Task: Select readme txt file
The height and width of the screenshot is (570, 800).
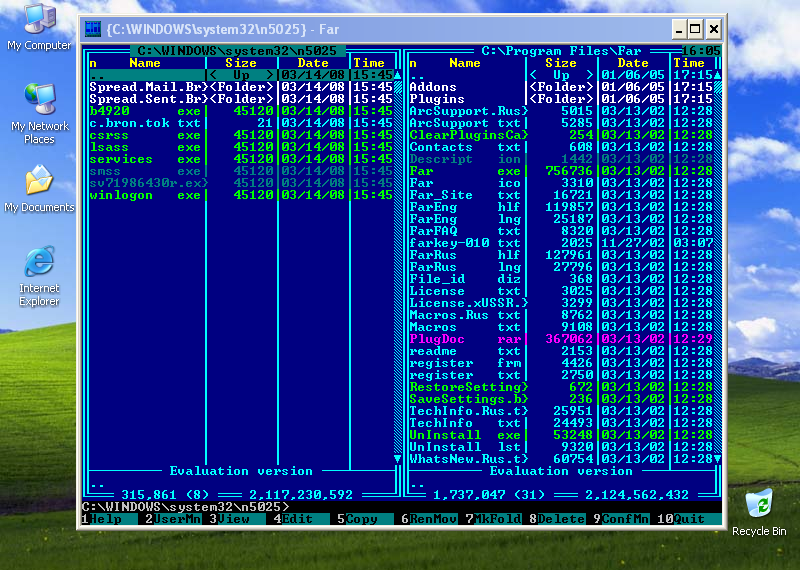Action: (561, 351)
